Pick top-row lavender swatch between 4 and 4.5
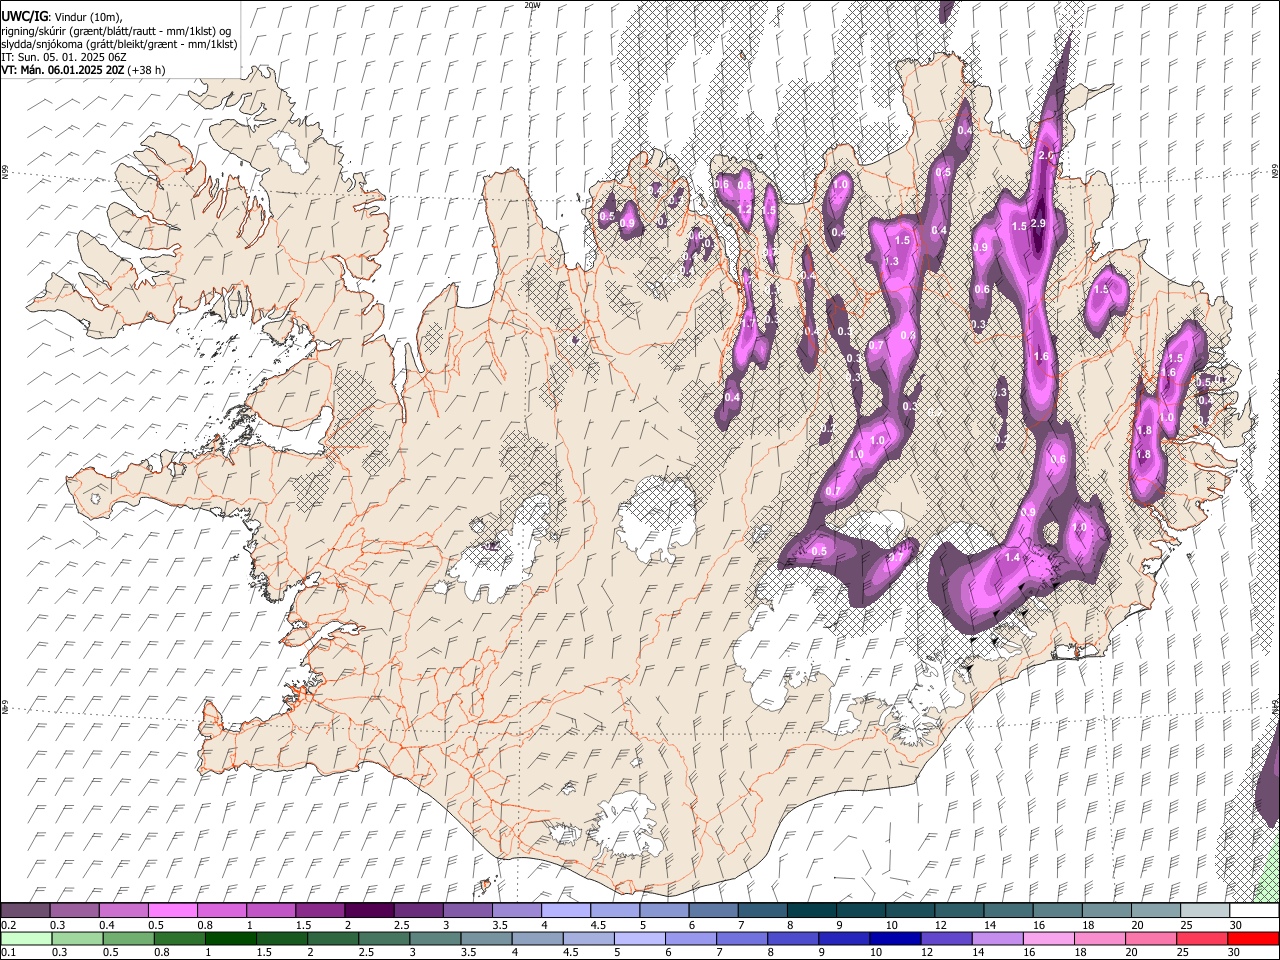 point(566,910)
